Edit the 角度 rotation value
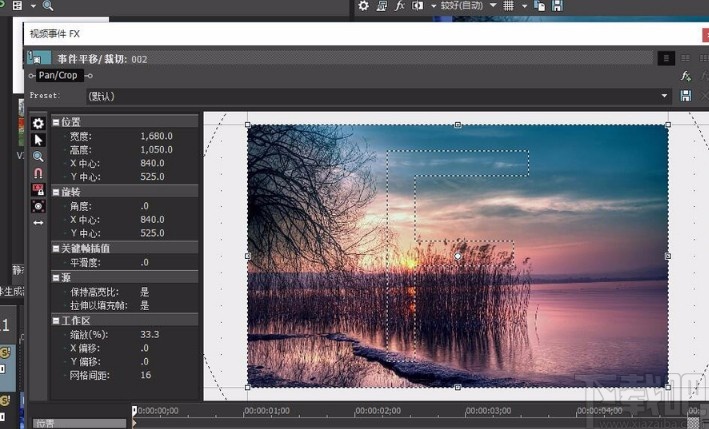The image size is (709, 429). pos(145,206)
